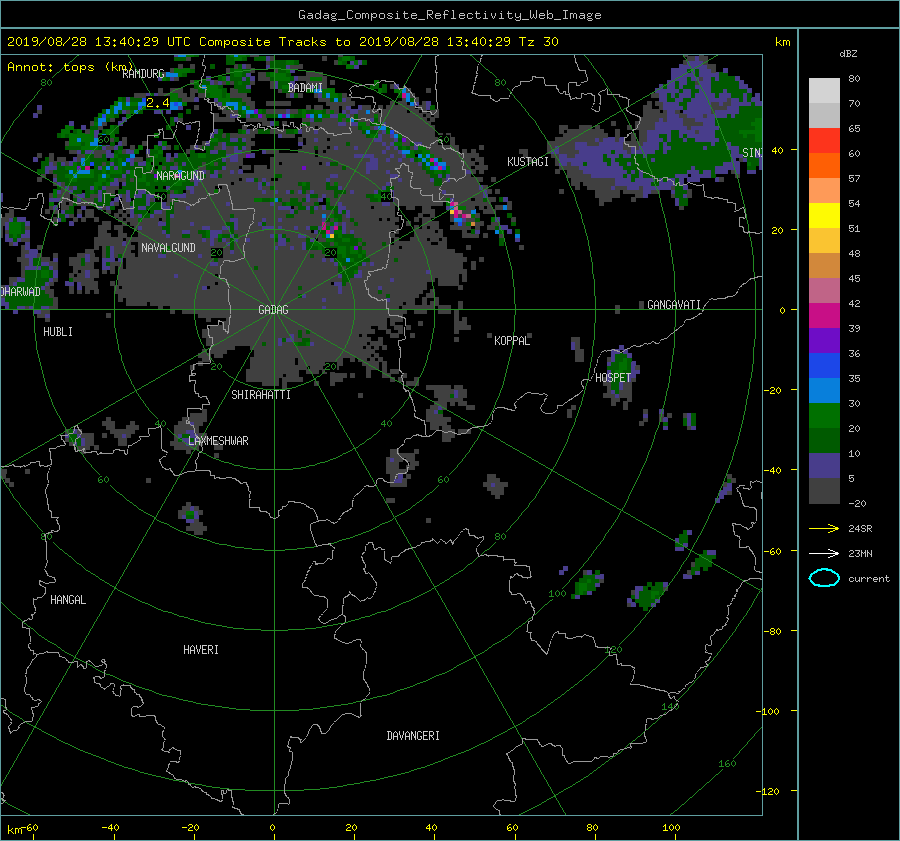Viewport: 900px width, 841px height.
Task: Click the orange 57 dBZ legend swatch
Action: point(824,166)
